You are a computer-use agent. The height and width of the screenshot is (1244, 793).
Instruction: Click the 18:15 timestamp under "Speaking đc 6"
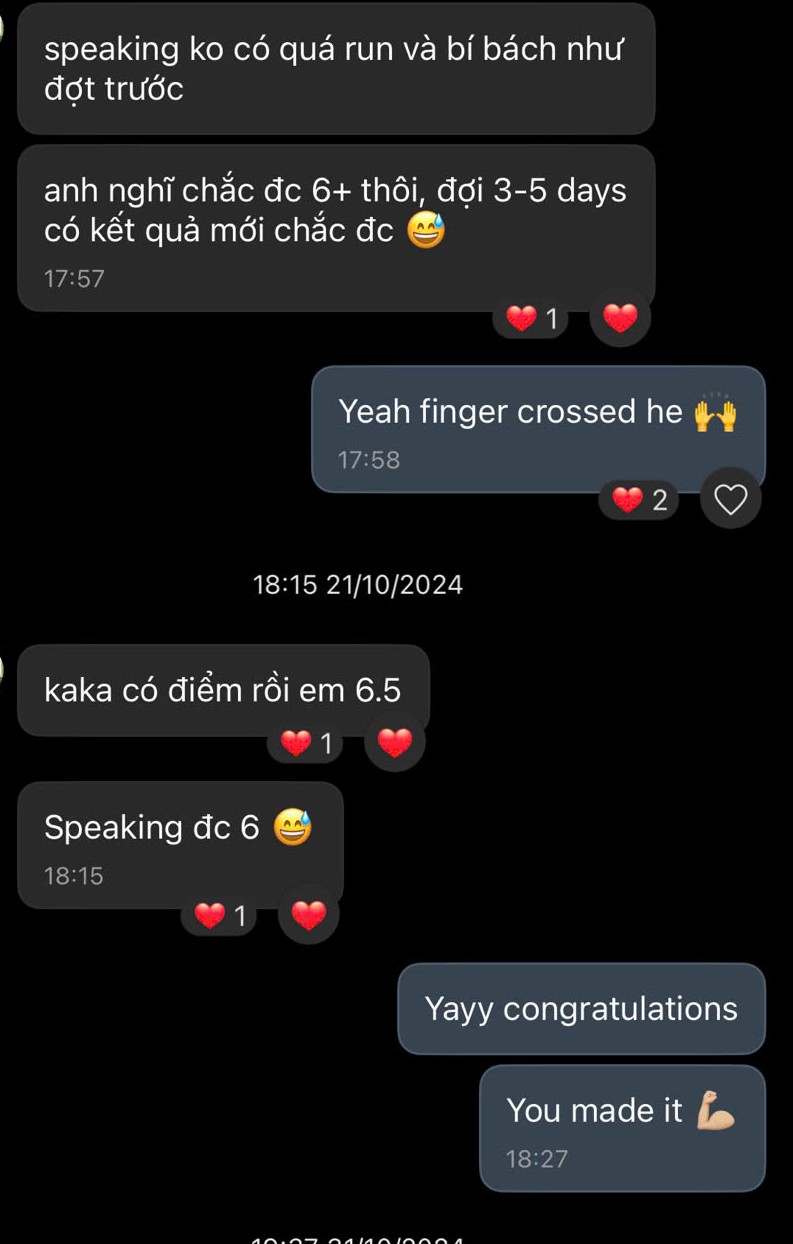(74, 876)
